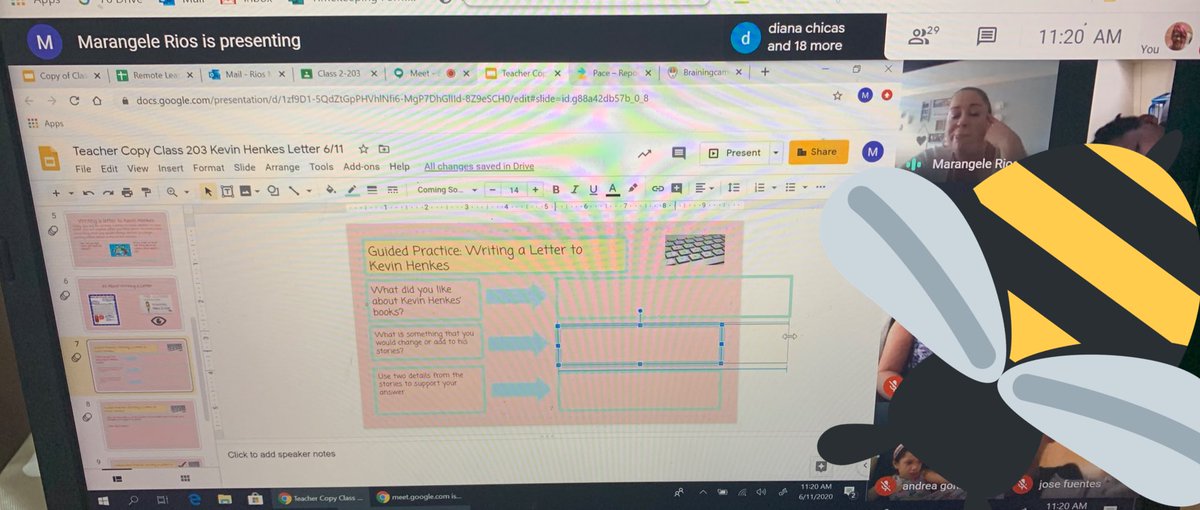Image resolution: width=1200 pixels, height=510 pixels.
Task: Open the Present options dropdown arrow
Action: tap(776, 153)
